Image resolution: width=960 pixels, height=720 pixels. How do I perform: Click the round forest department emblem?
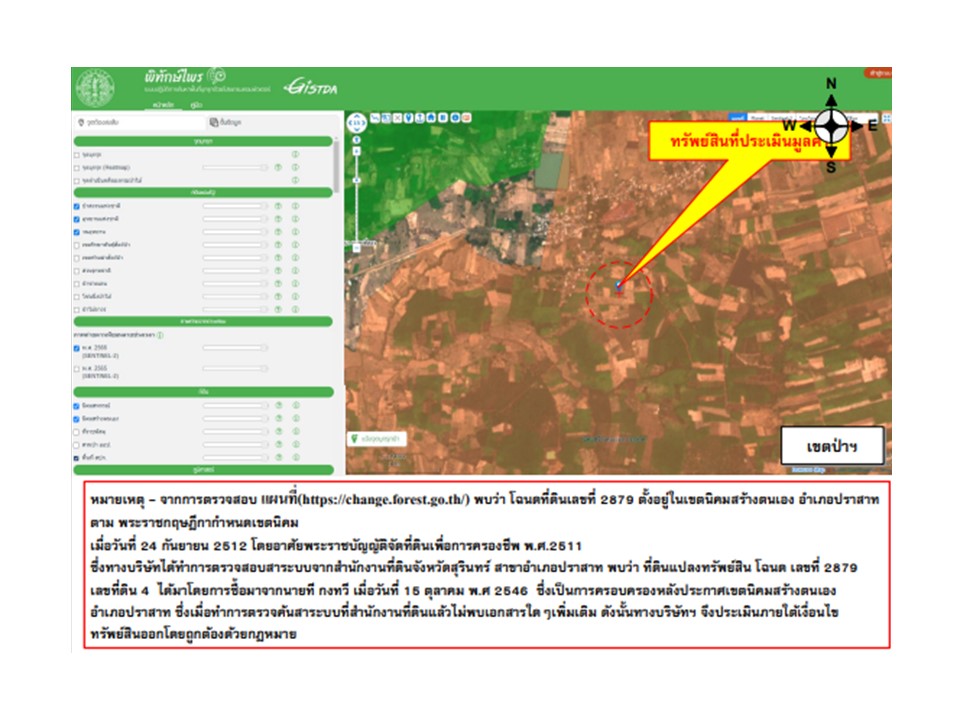click(x=95, y=89)
